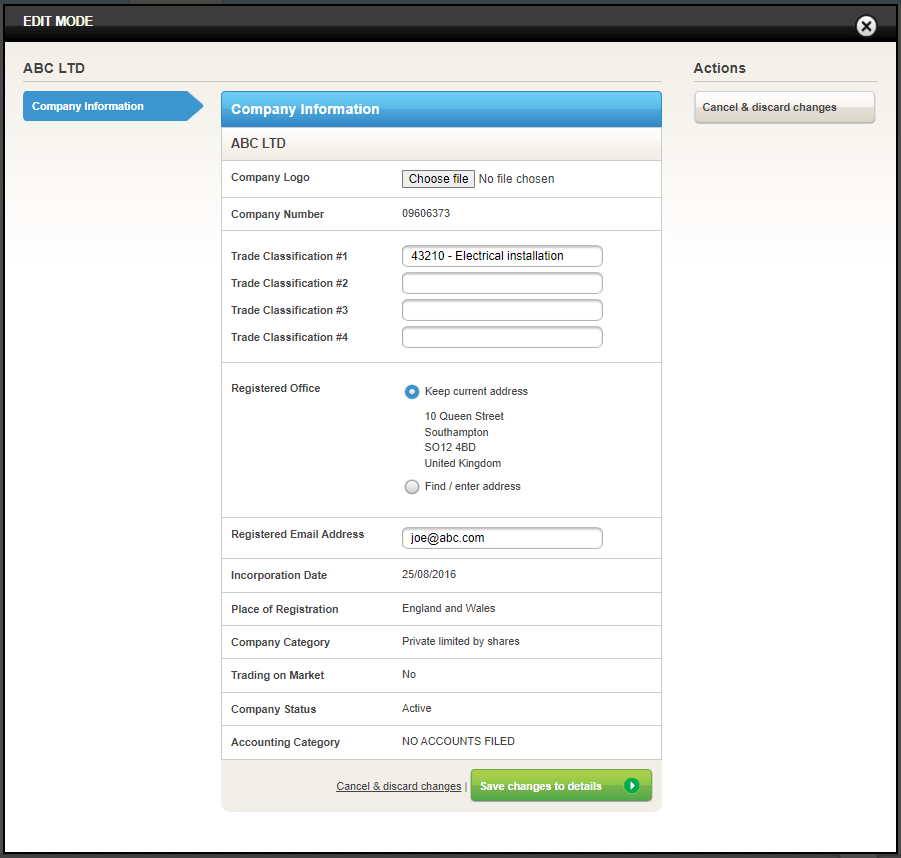Click the company number 09606373
The image size is (901, 858).
[427, 214]
